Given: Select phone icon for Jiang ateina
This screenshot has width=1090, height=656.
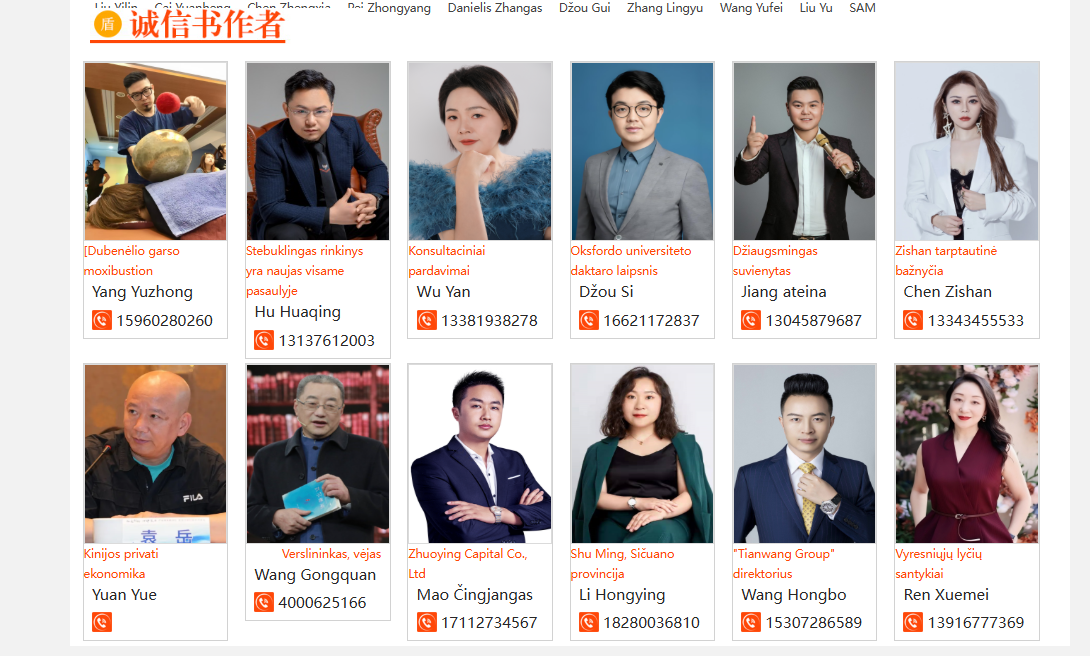Looking at the screenshot, I should [x=751, y=320].
